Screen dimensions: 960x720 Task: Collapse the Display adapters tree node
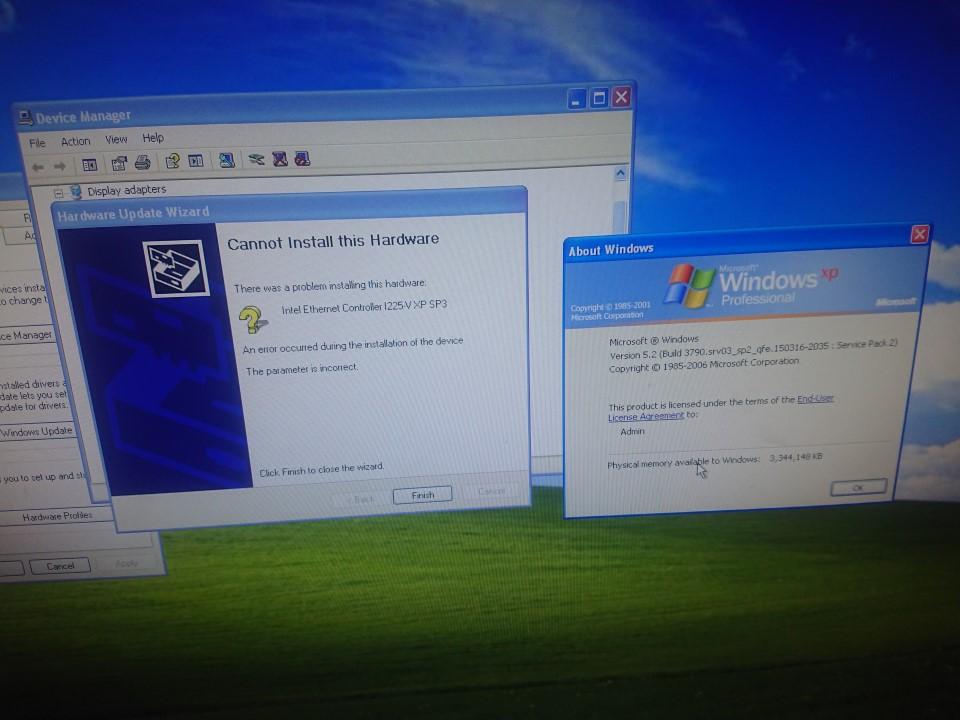point(59,193)
